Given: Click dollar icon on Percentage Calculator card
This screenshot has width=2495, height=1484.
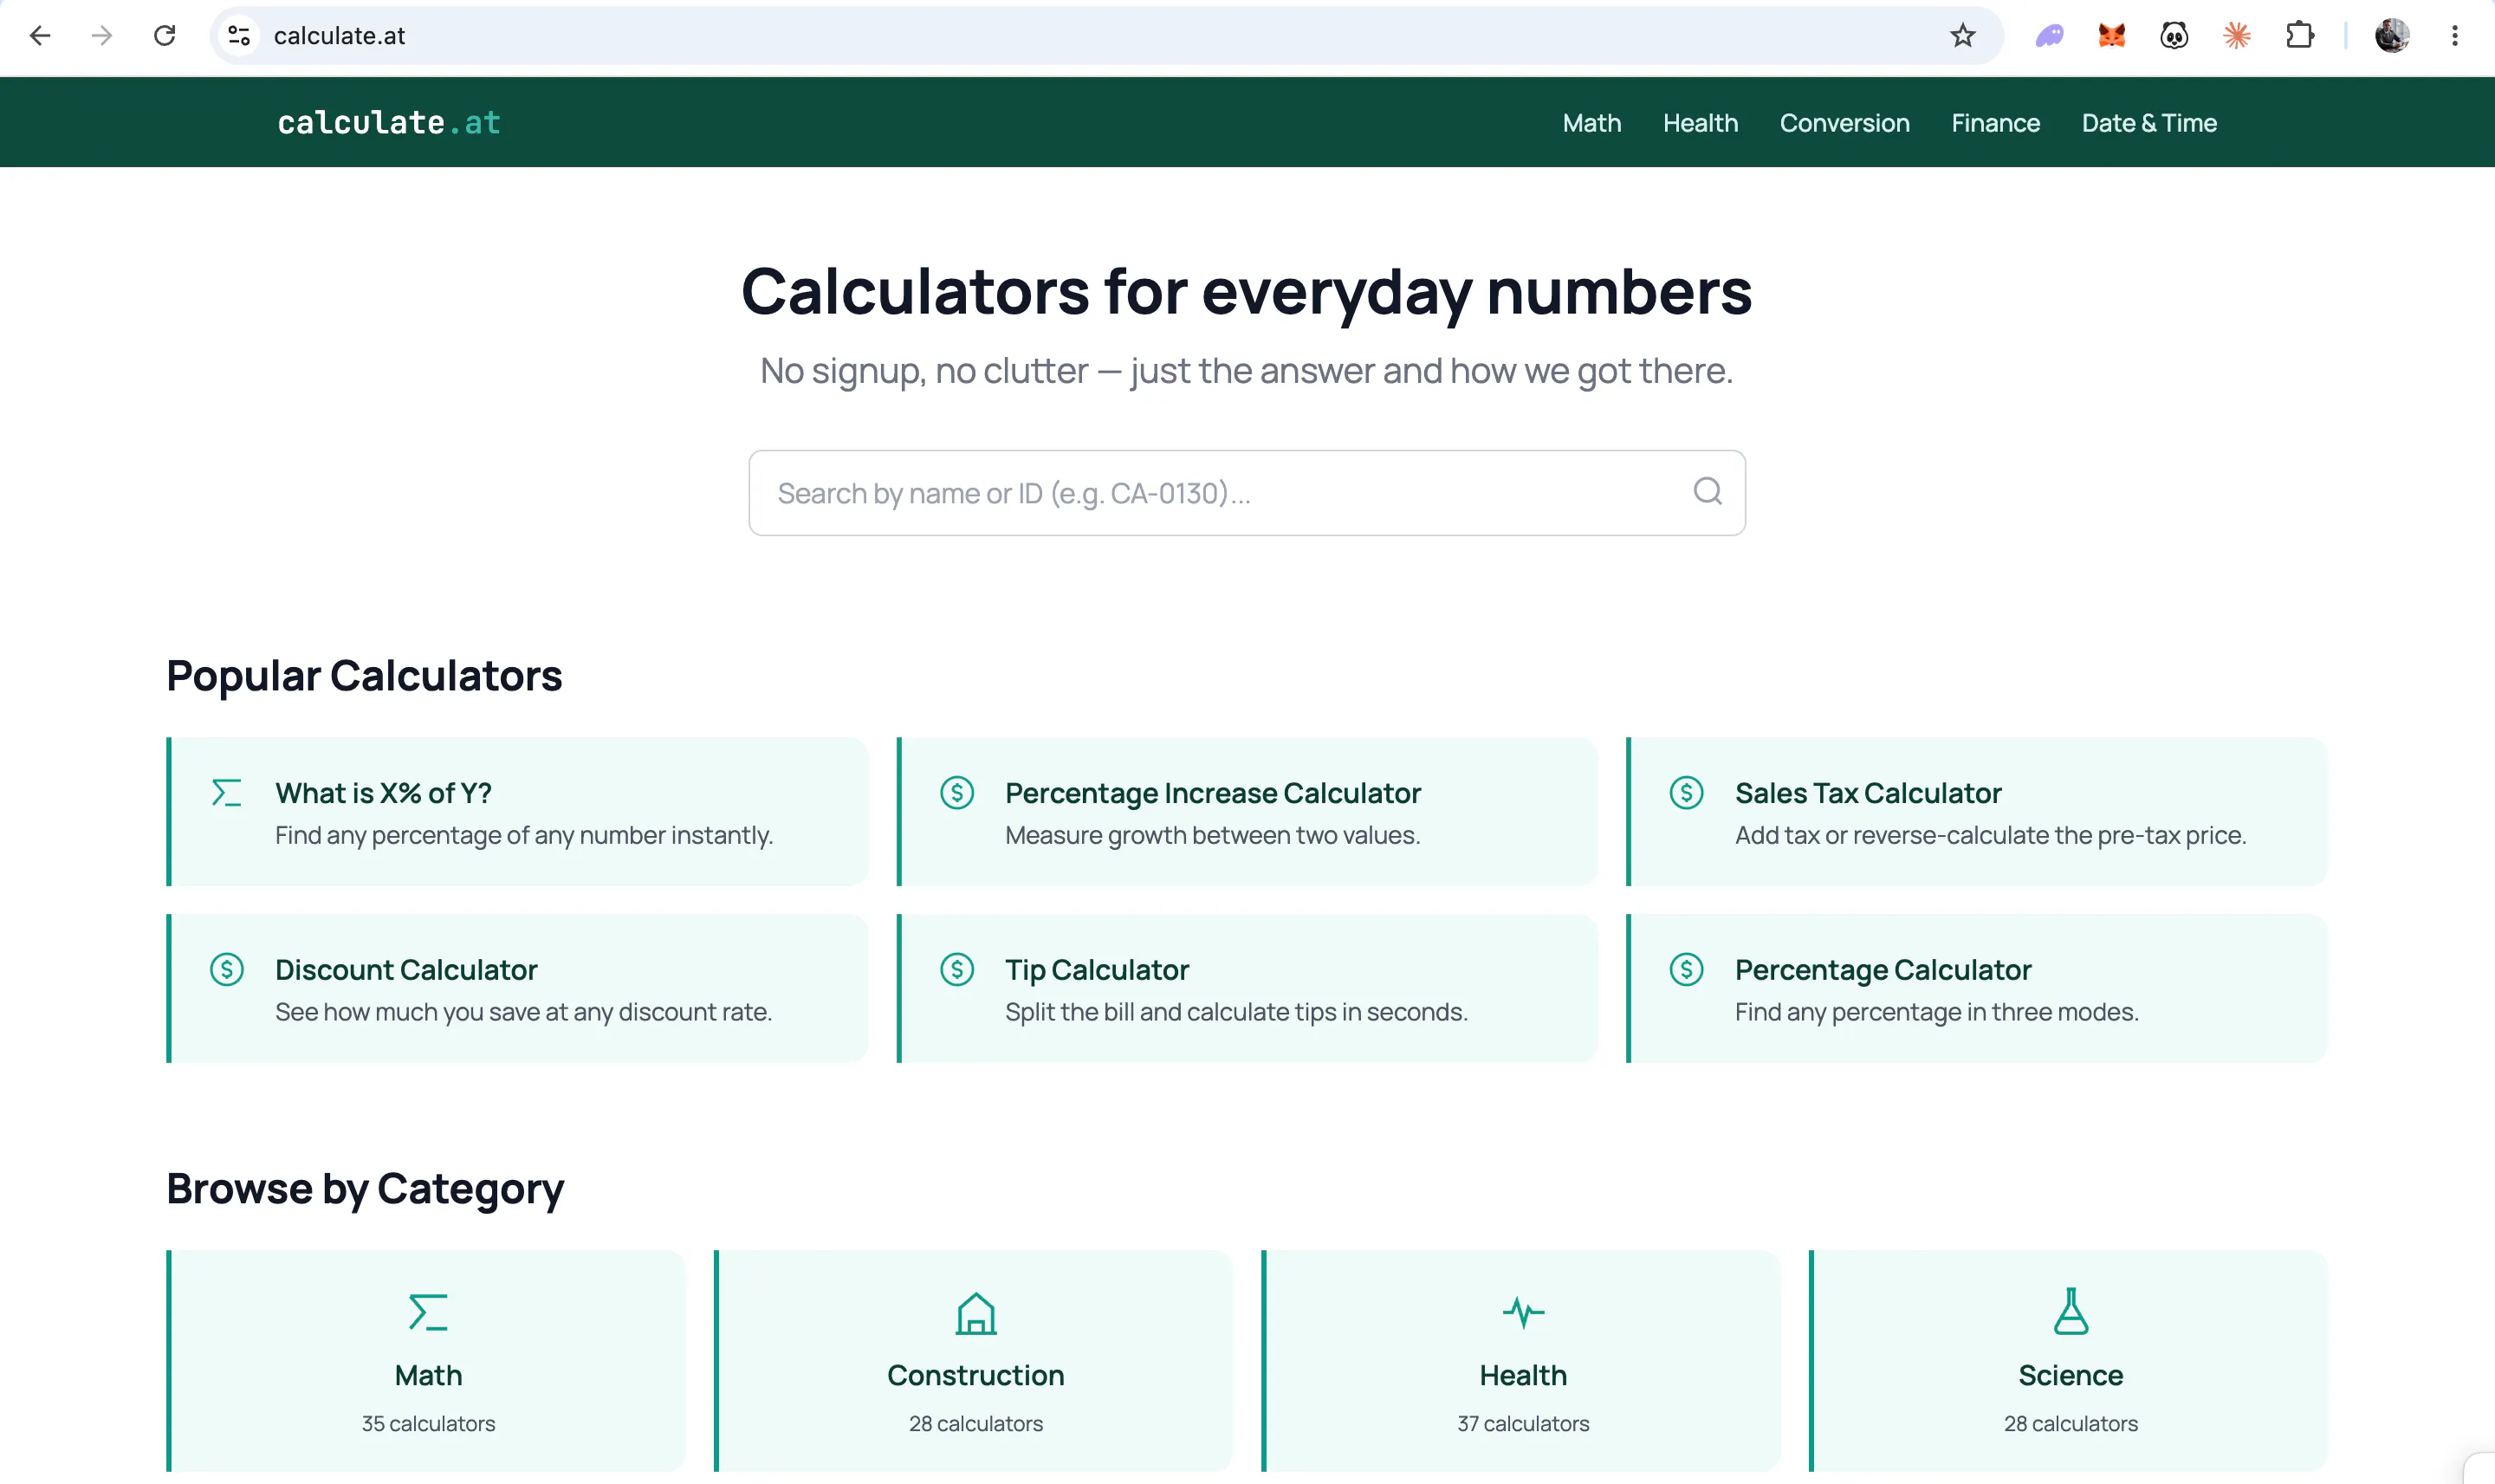Looking at the screenshot, I should pyautogui.click(x=1687, y=969).
